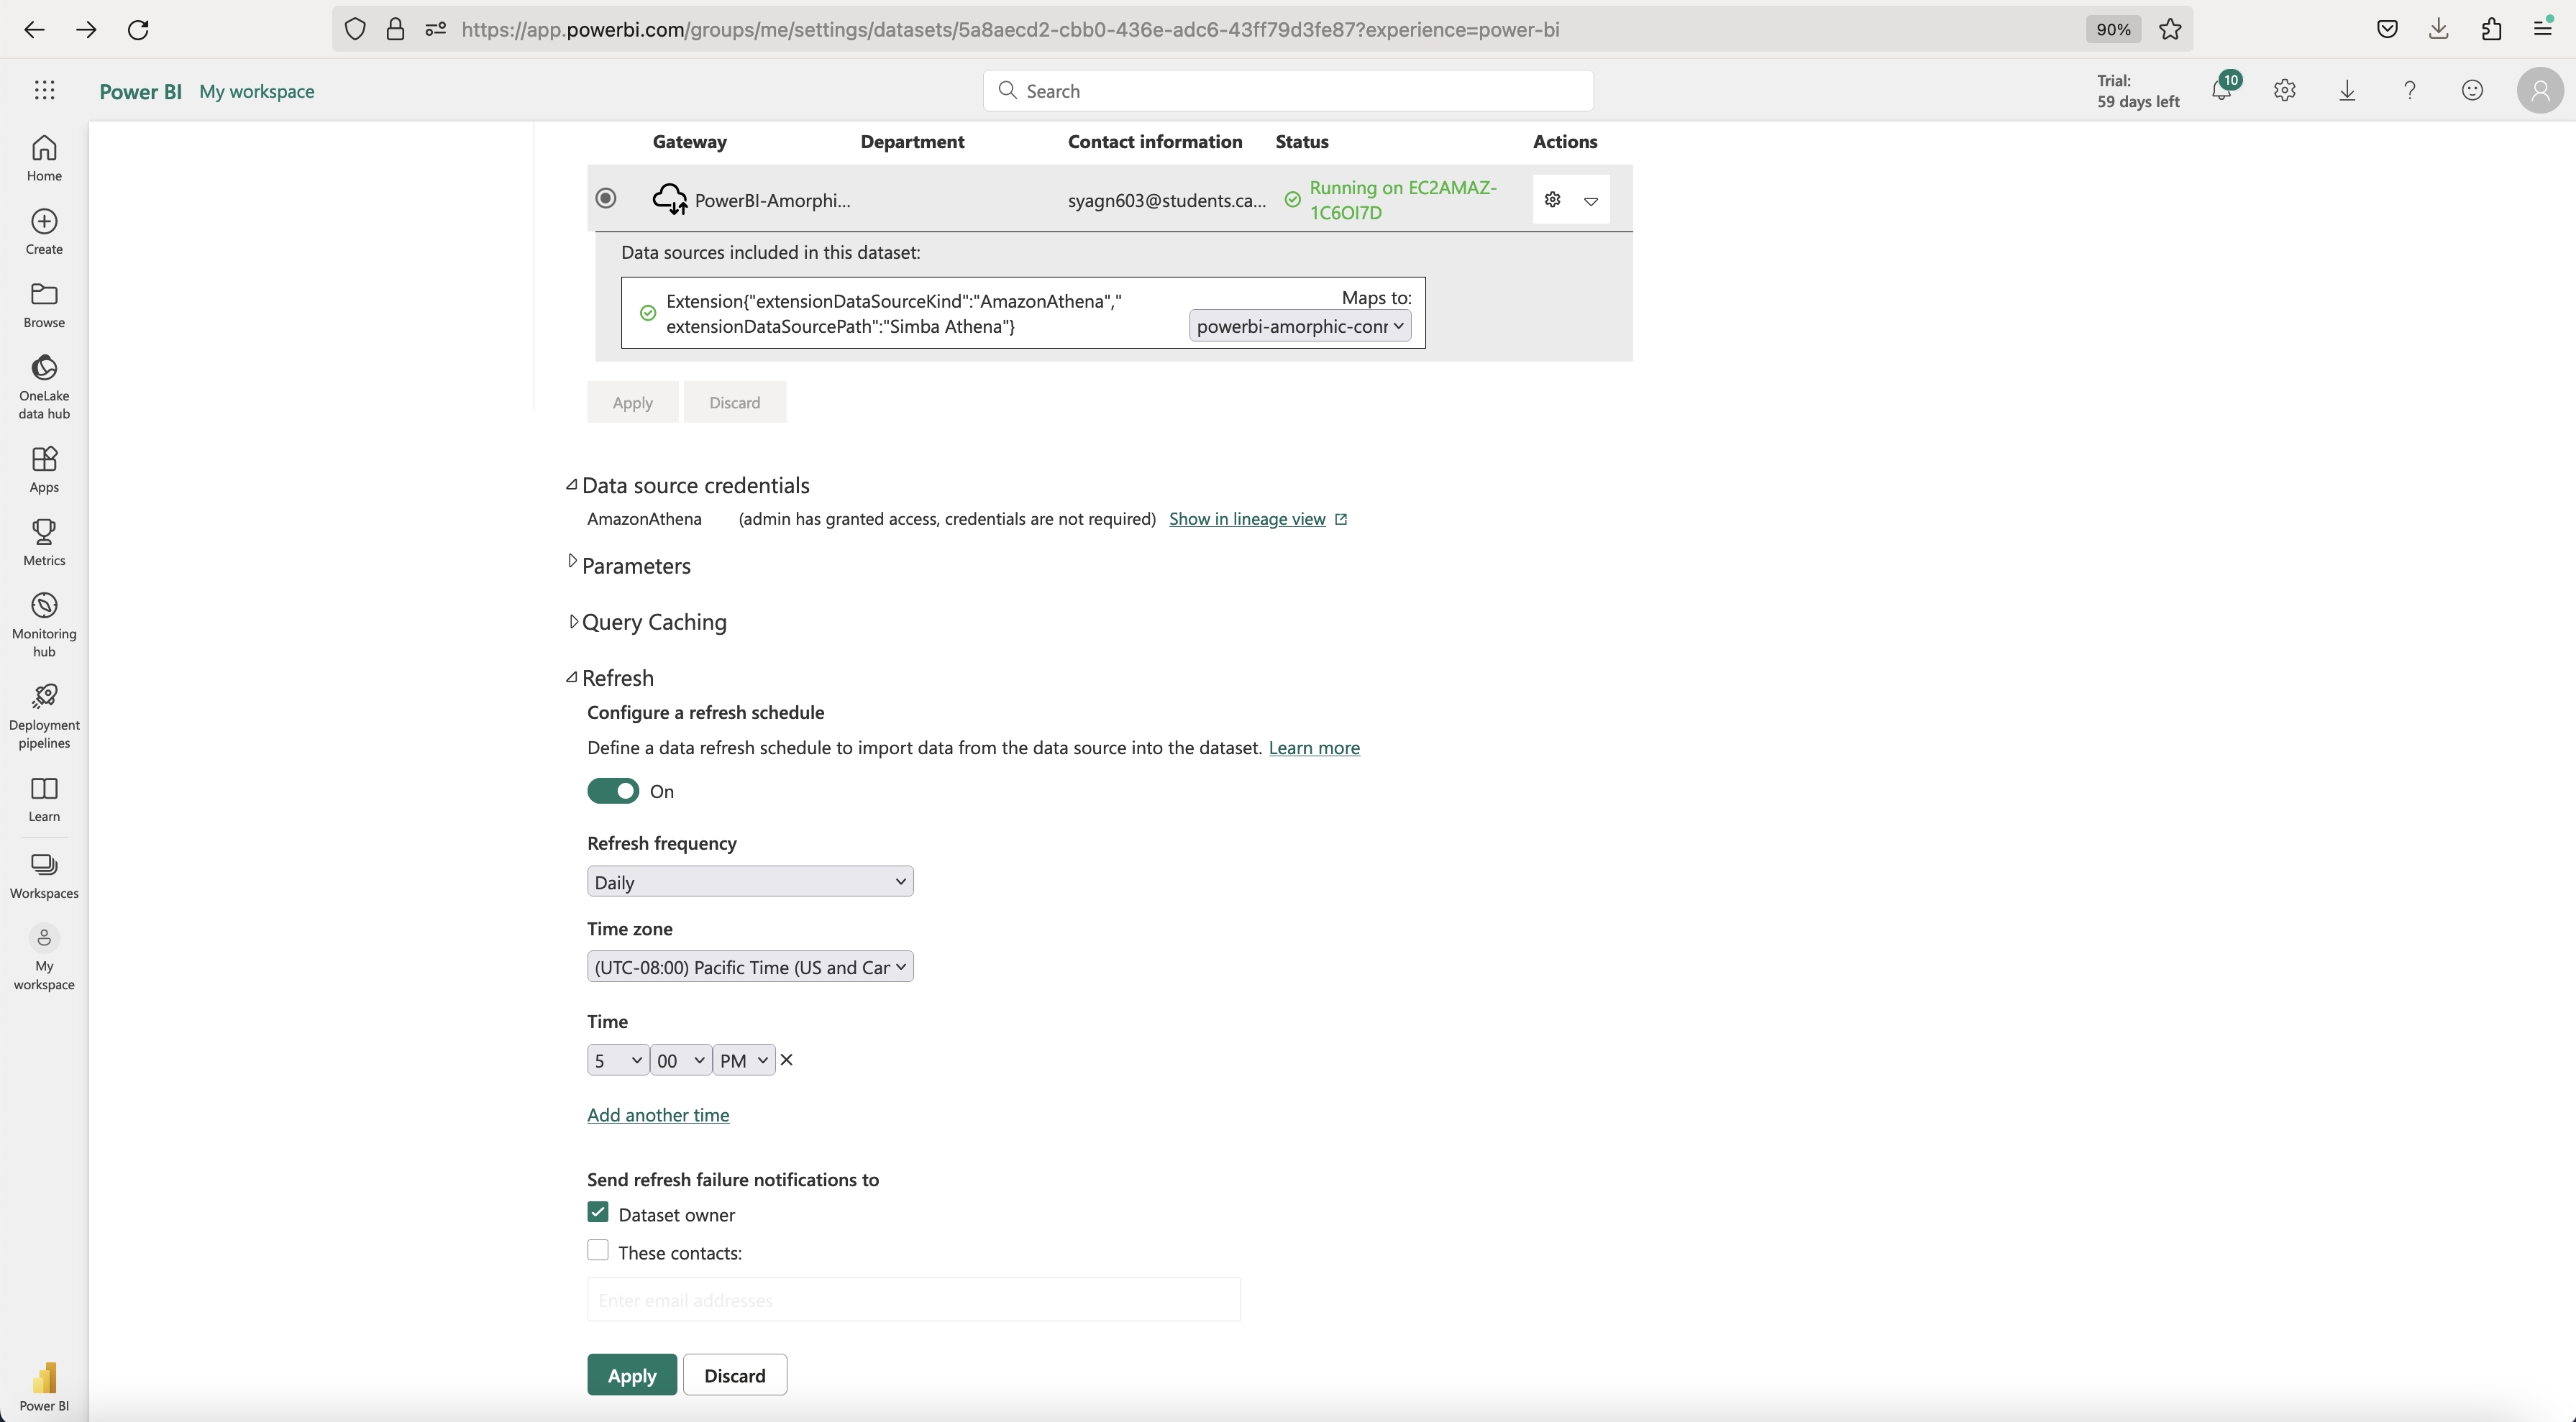Select the PowerBI-Amorphi gateway radio button

(x=606, y=198)
